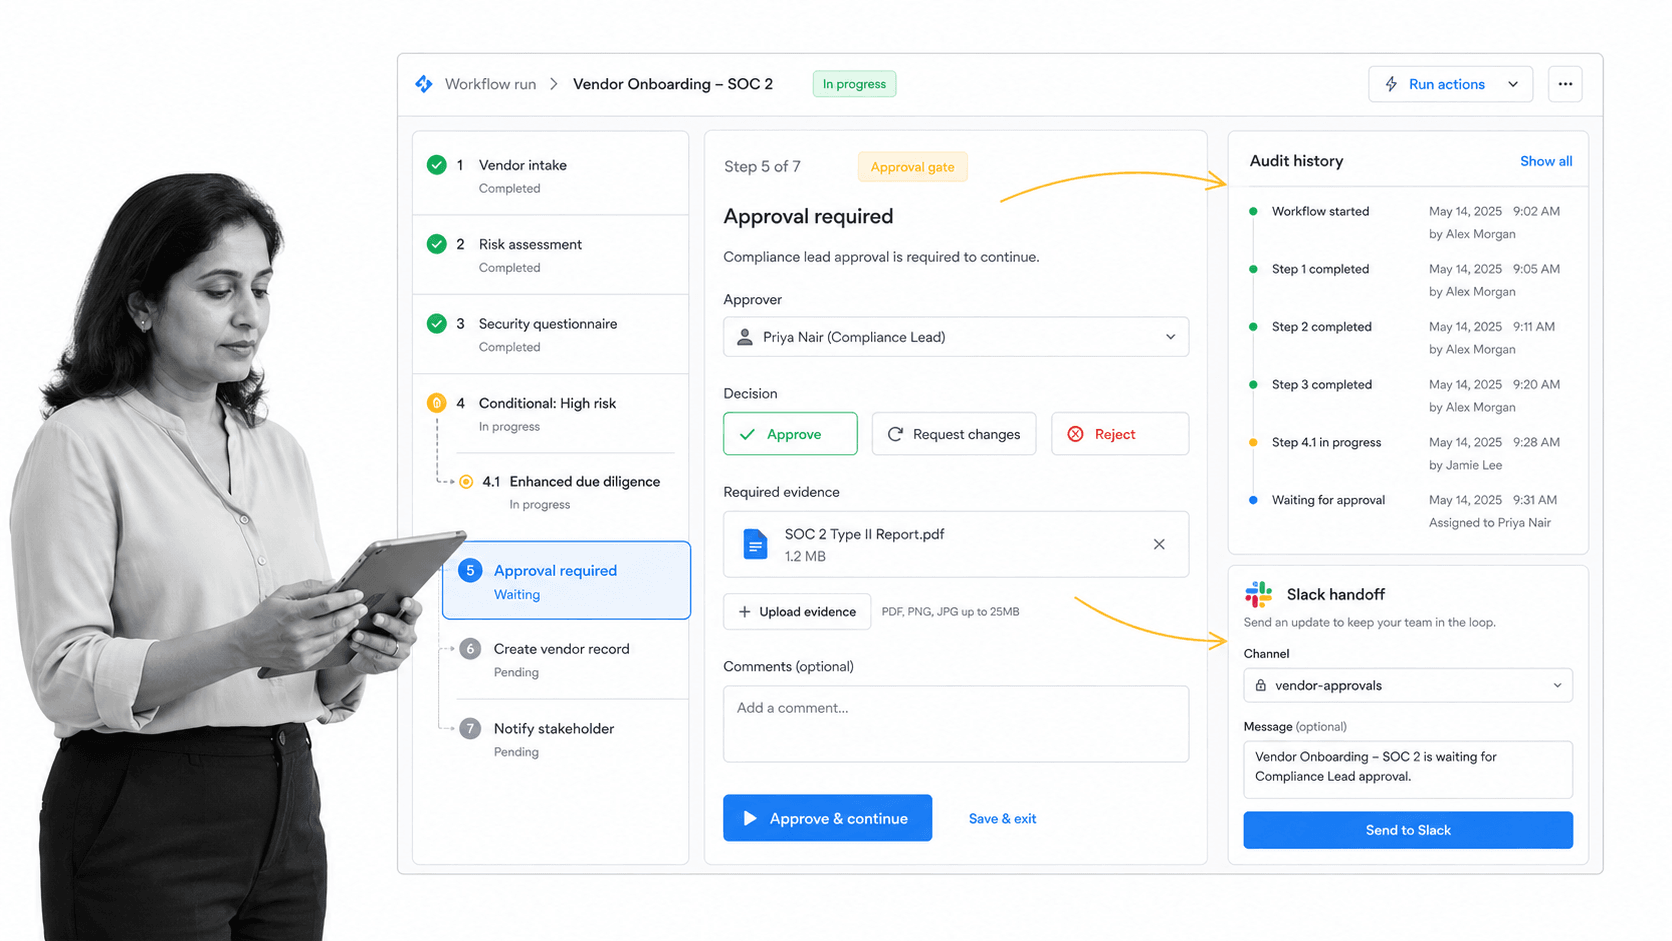Click the blue step 5 number badge
The image size is (1672, 941).
[470, 570]
